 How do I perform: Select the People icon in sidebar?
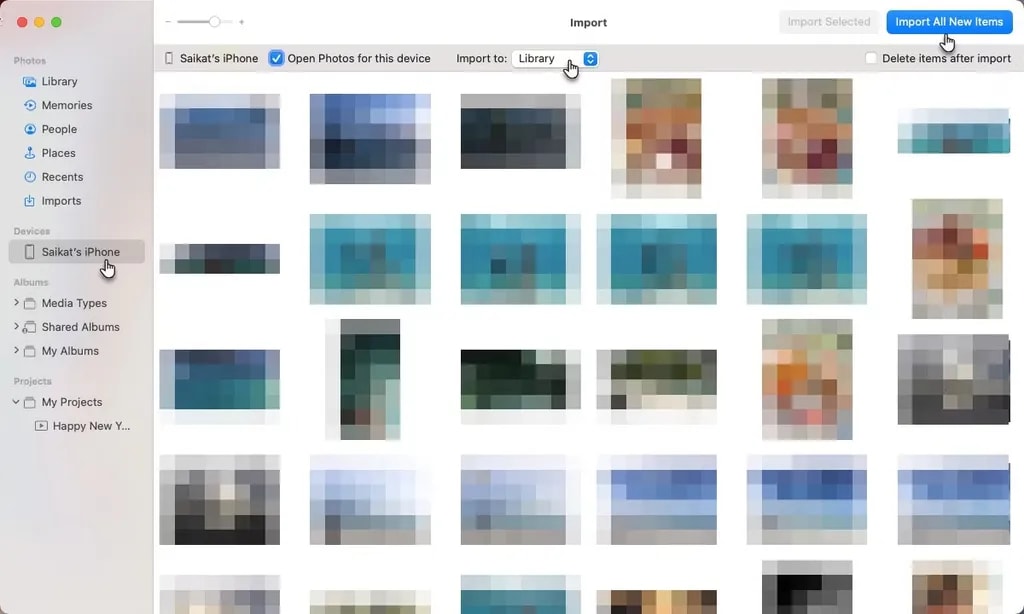(x=30, y=129)
